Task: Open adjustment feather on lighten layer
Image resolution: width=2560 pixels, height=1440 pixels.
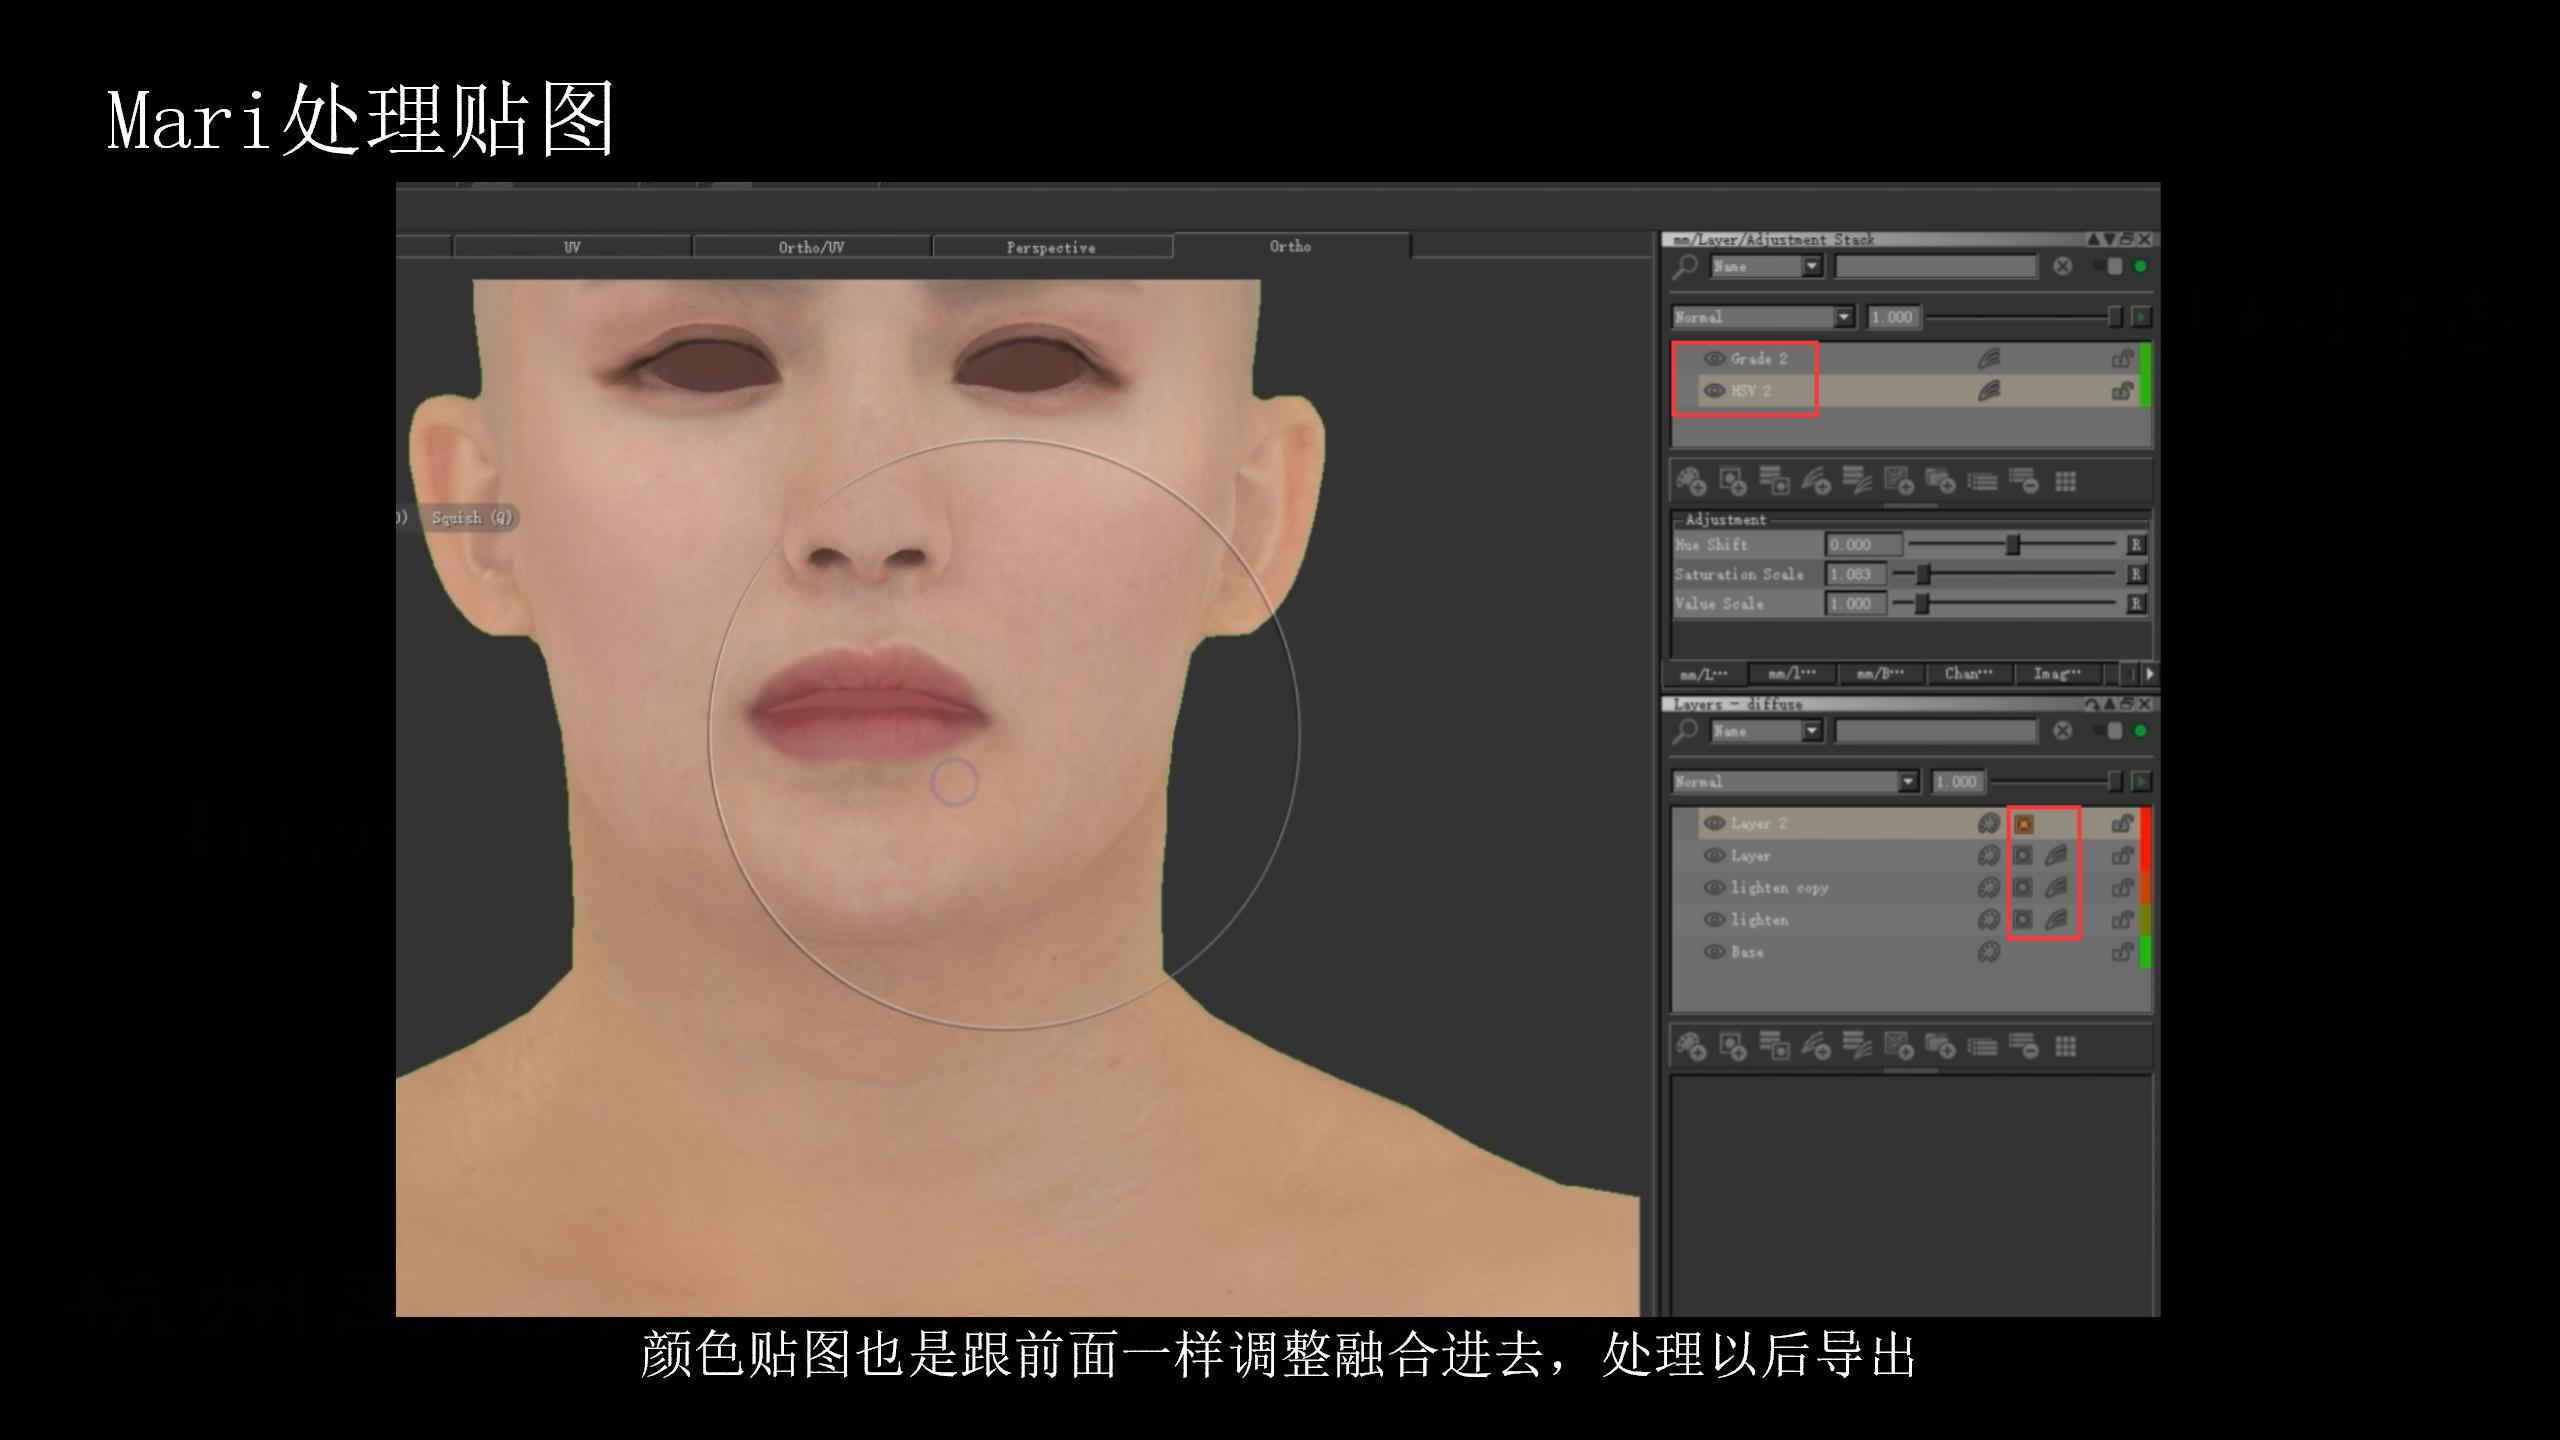Action: tap(2057, 920)
